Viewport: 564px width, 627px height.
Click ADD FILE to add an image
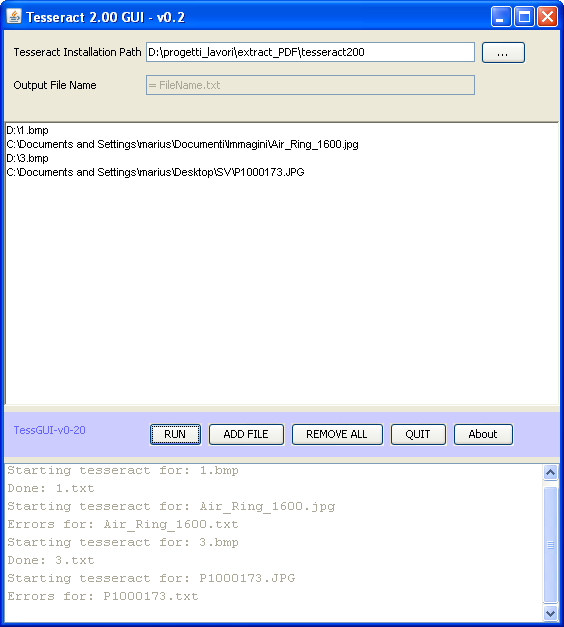(246, 434)
